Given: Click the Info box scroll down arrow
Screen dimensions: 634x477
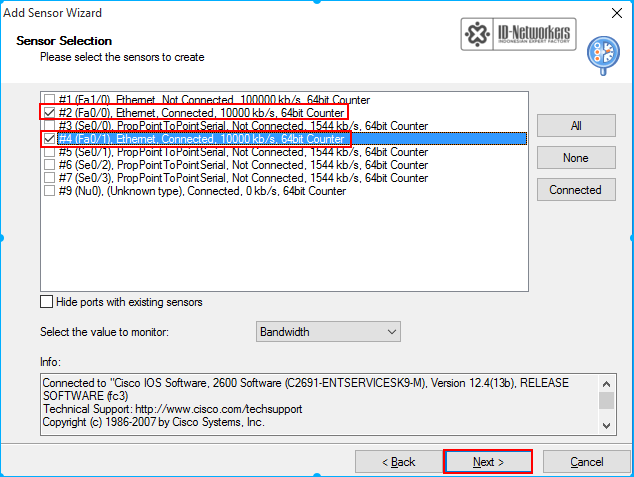Looking at the screenshot, I should (x=607, y=425).
